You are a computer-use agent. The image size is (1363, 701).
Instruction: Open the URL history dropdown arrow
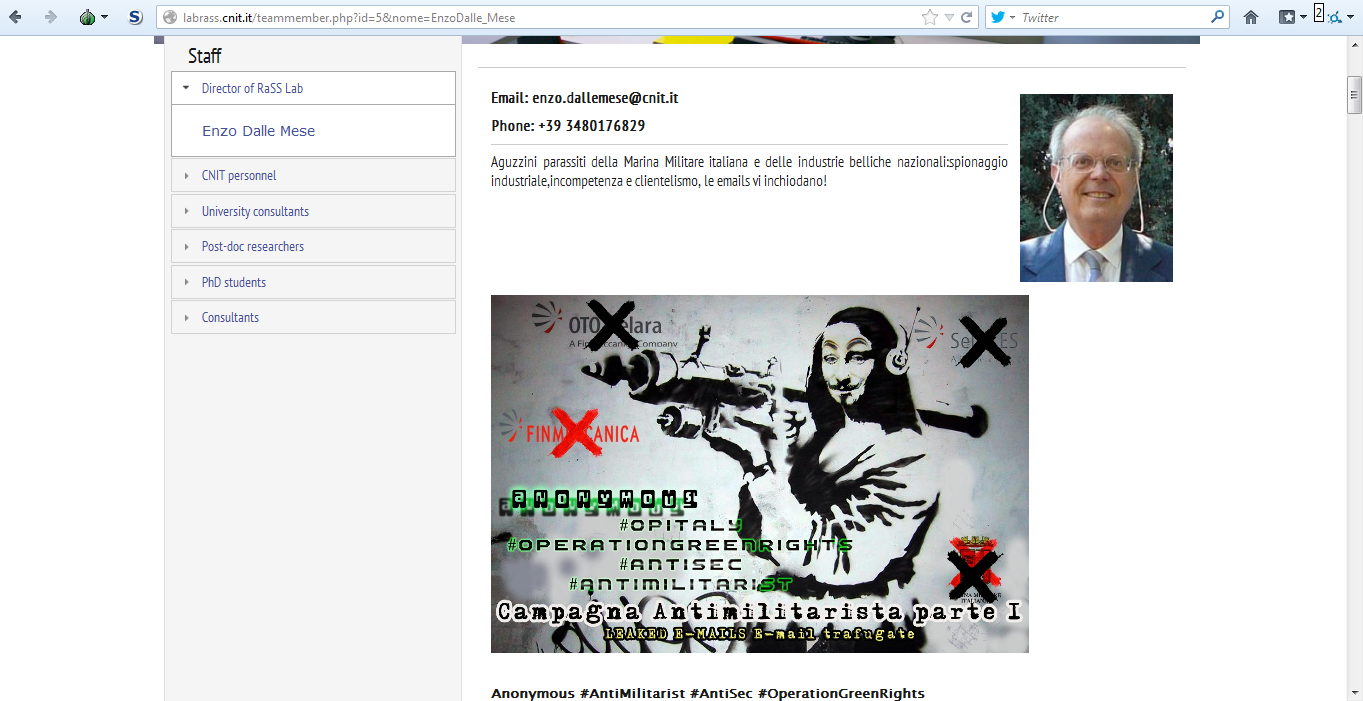[x=949, y=17]
